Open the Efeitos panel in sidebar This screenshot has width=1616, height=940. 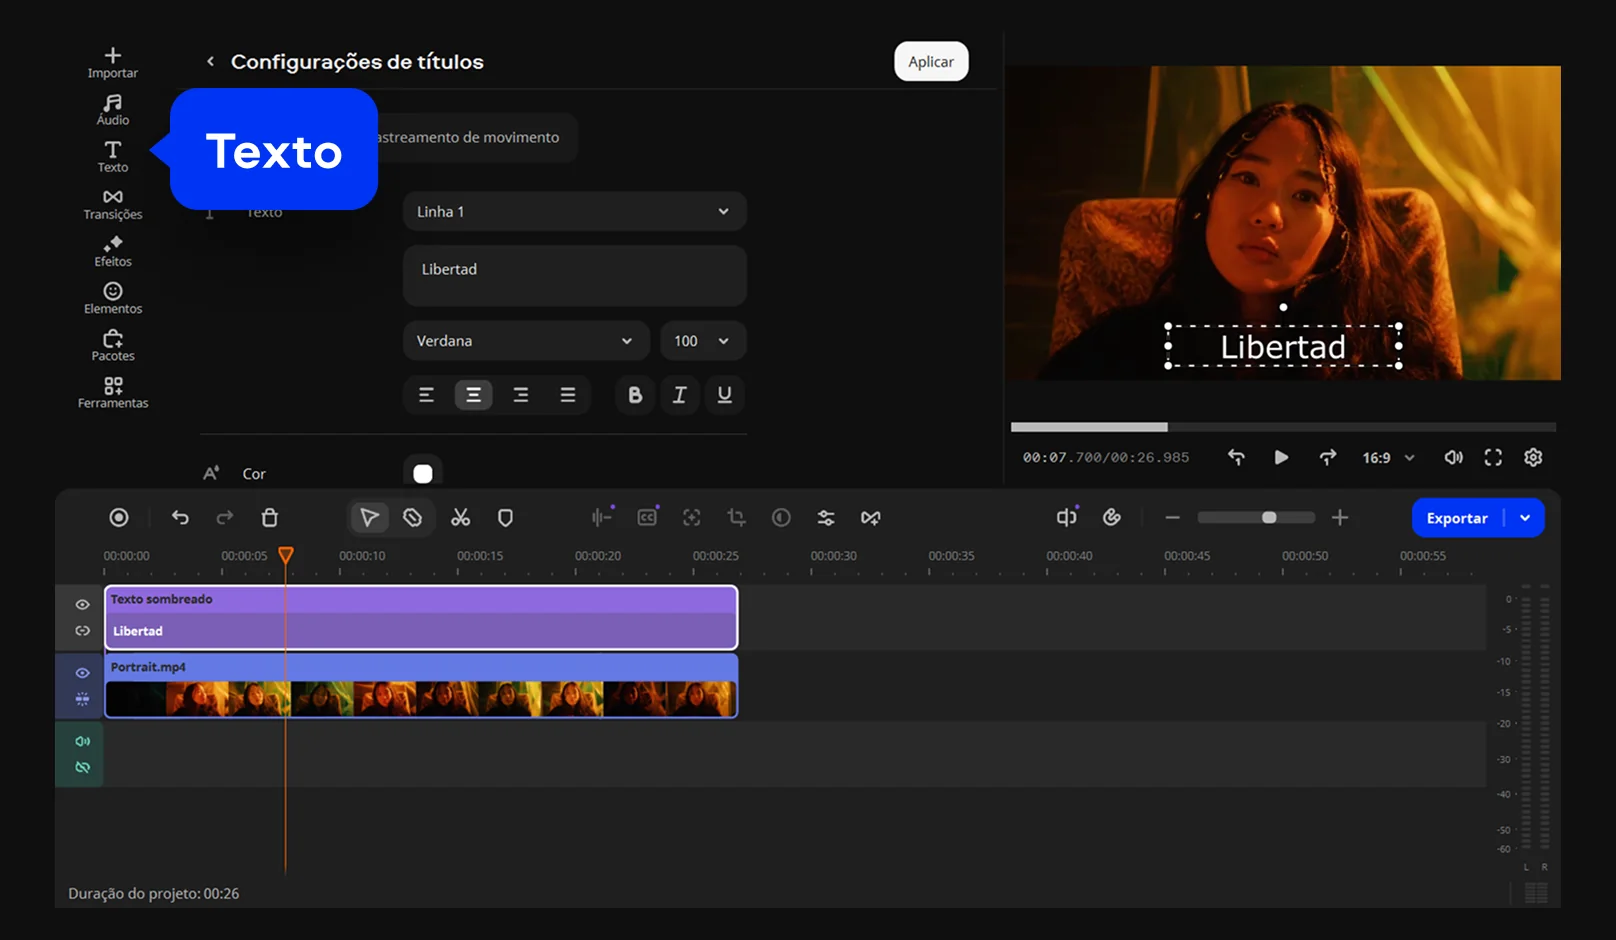[x=113, y=251]
